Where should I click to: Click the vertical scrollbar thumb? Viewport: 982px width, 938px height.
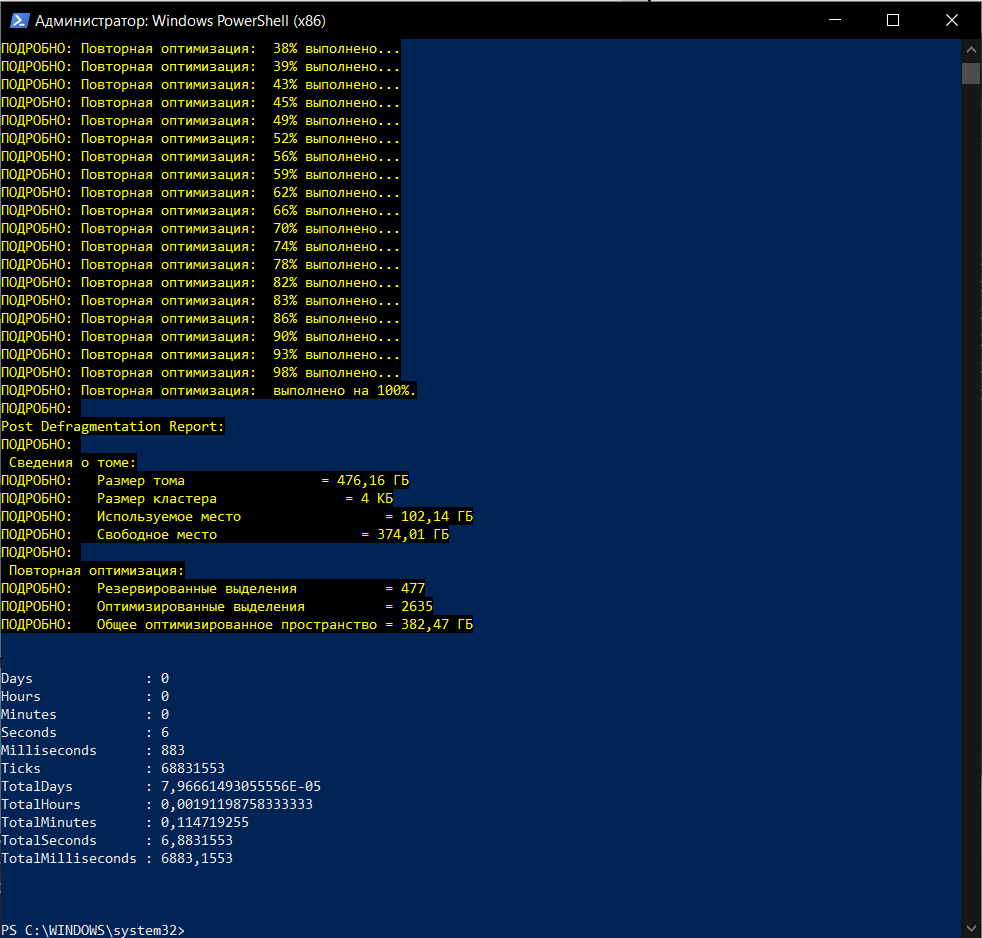[971, 73]
